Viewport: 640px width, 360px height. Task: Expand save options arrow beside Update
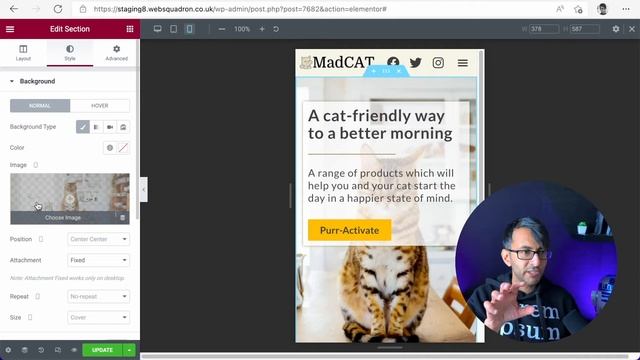129,350
